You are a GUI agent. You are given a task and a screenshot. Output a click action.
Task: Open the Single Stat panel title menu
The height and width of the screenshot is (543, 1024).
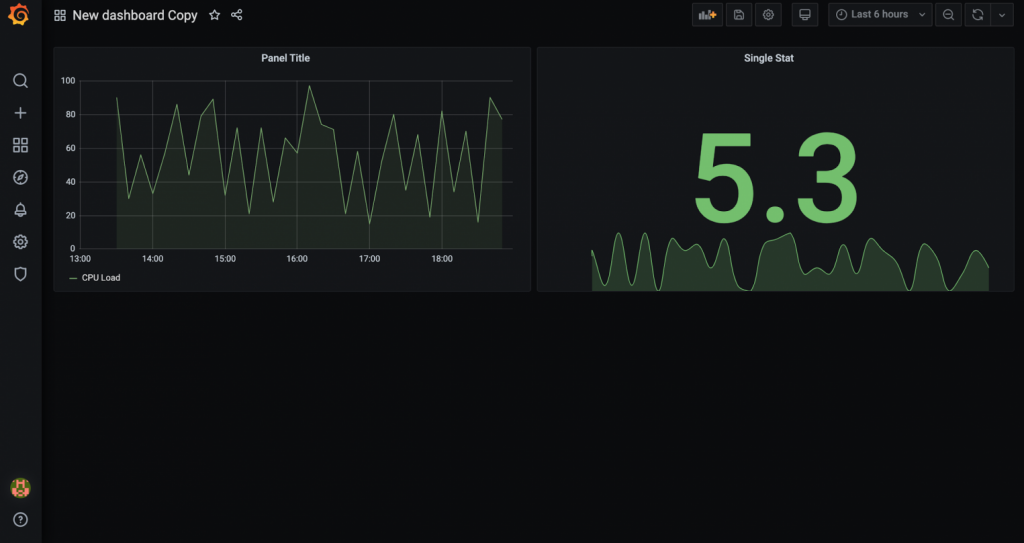pyautogui.click(x=768, y=58)
